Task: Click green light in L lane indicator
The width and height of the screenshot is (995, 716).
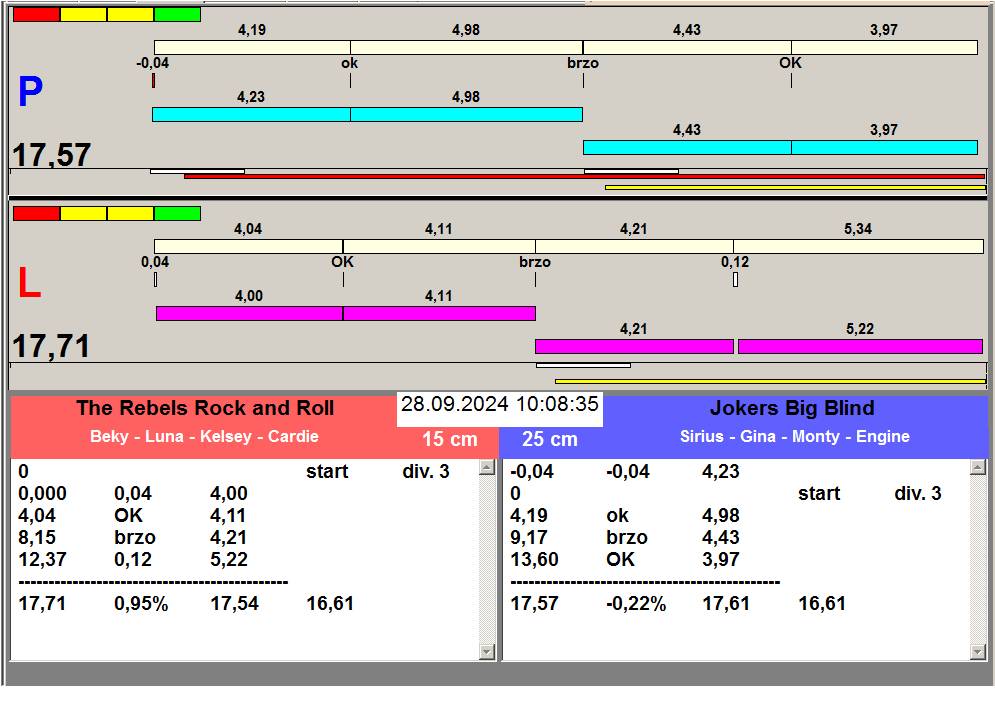Action: [x=178, y=213]
